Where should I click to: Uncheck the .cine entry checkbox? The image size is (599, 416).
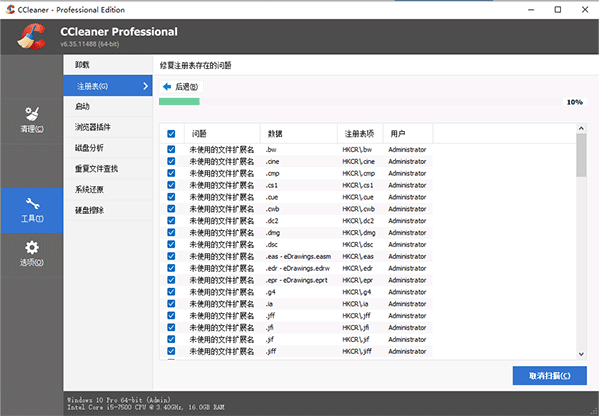point(171,161)
